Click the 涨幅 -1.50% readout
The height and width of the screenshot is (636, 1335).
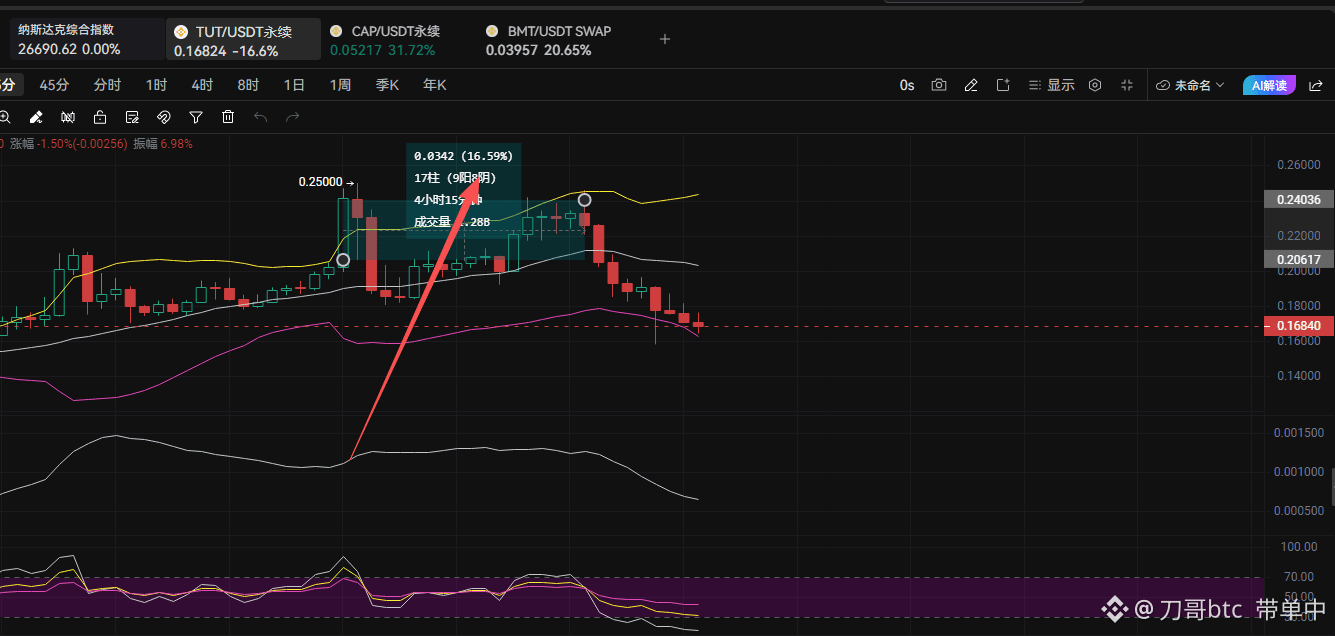(x=68, y=144)
